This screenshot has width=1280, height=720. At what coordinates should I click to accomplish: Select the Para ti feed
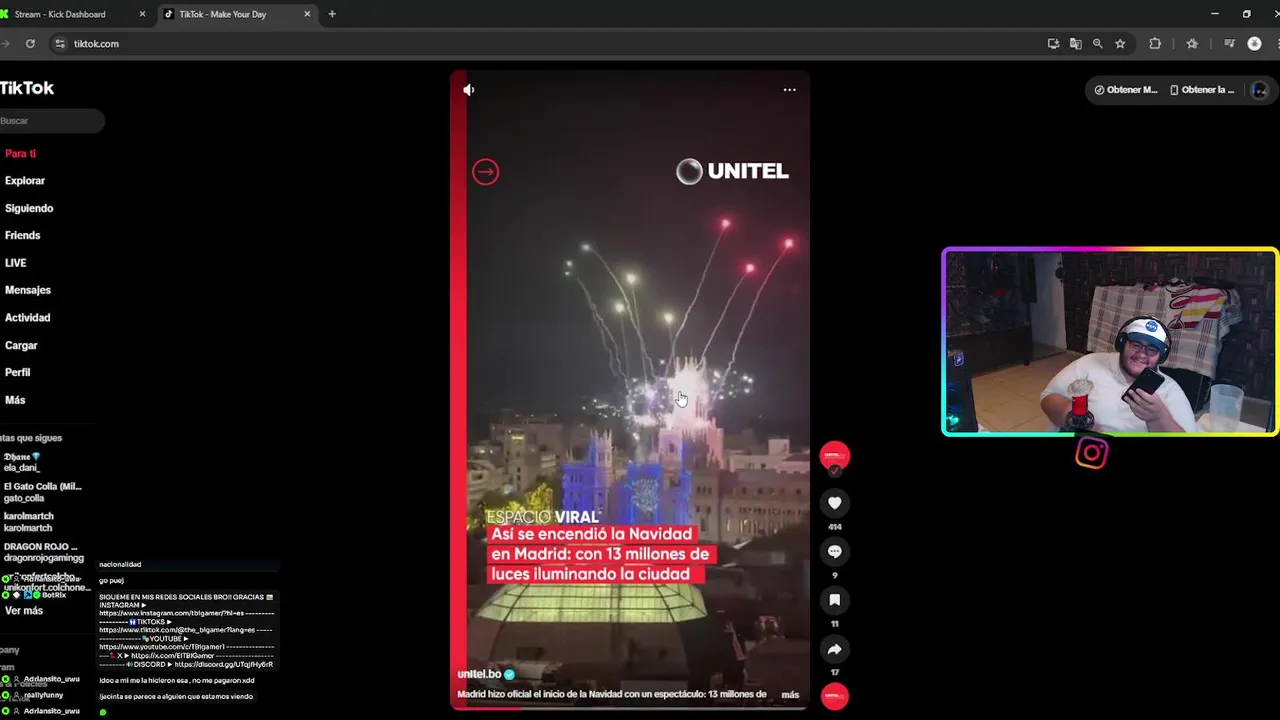point(20,154)
